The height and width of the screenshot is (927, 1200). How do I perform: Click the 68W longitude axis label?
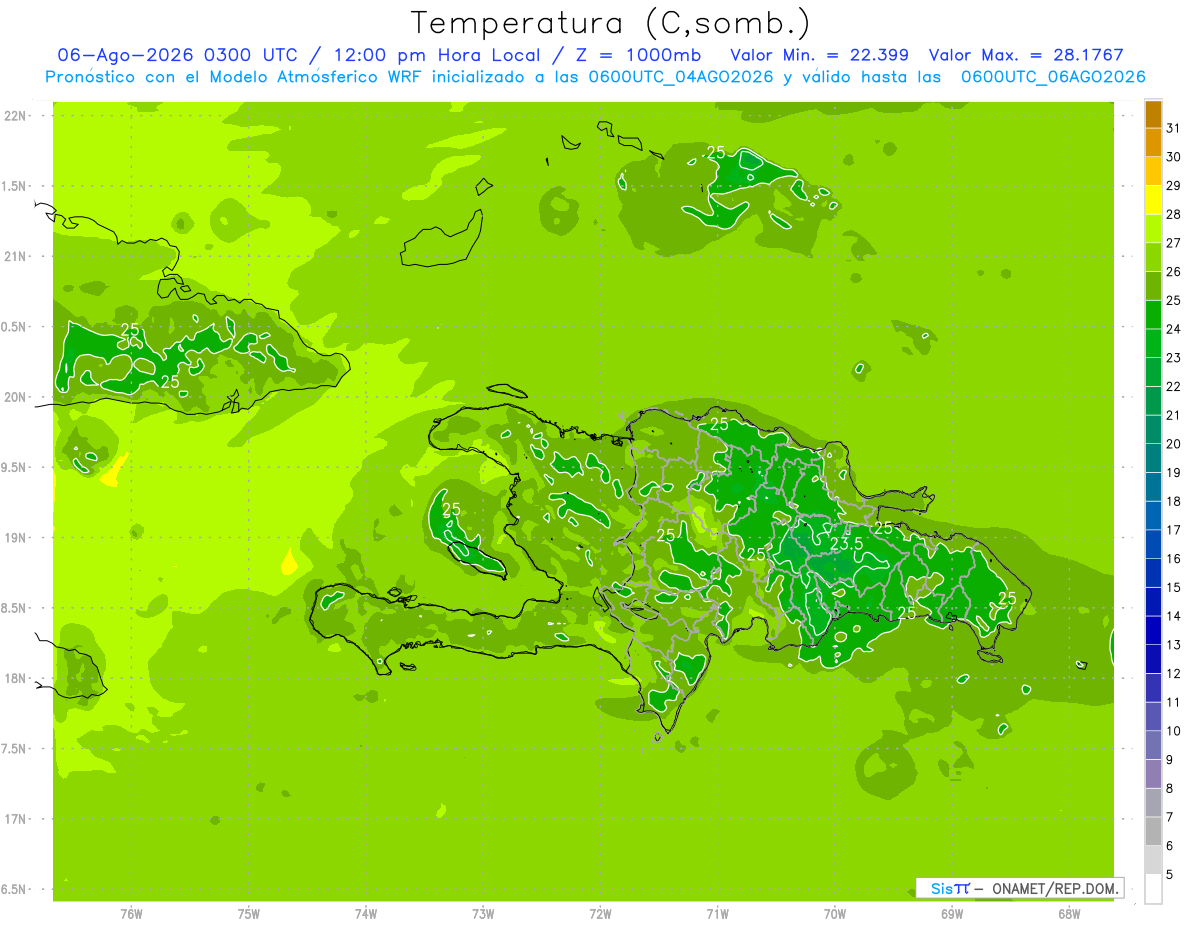1069,913
